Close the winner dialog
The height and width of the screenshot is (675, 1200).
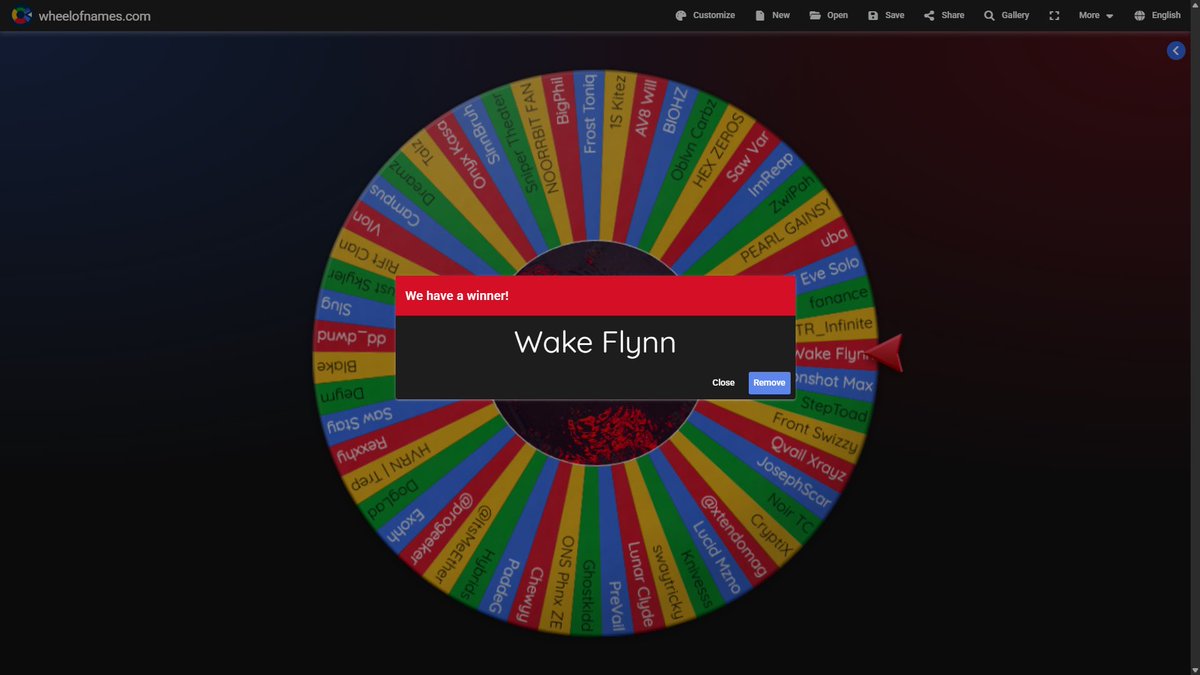[723, 383]
